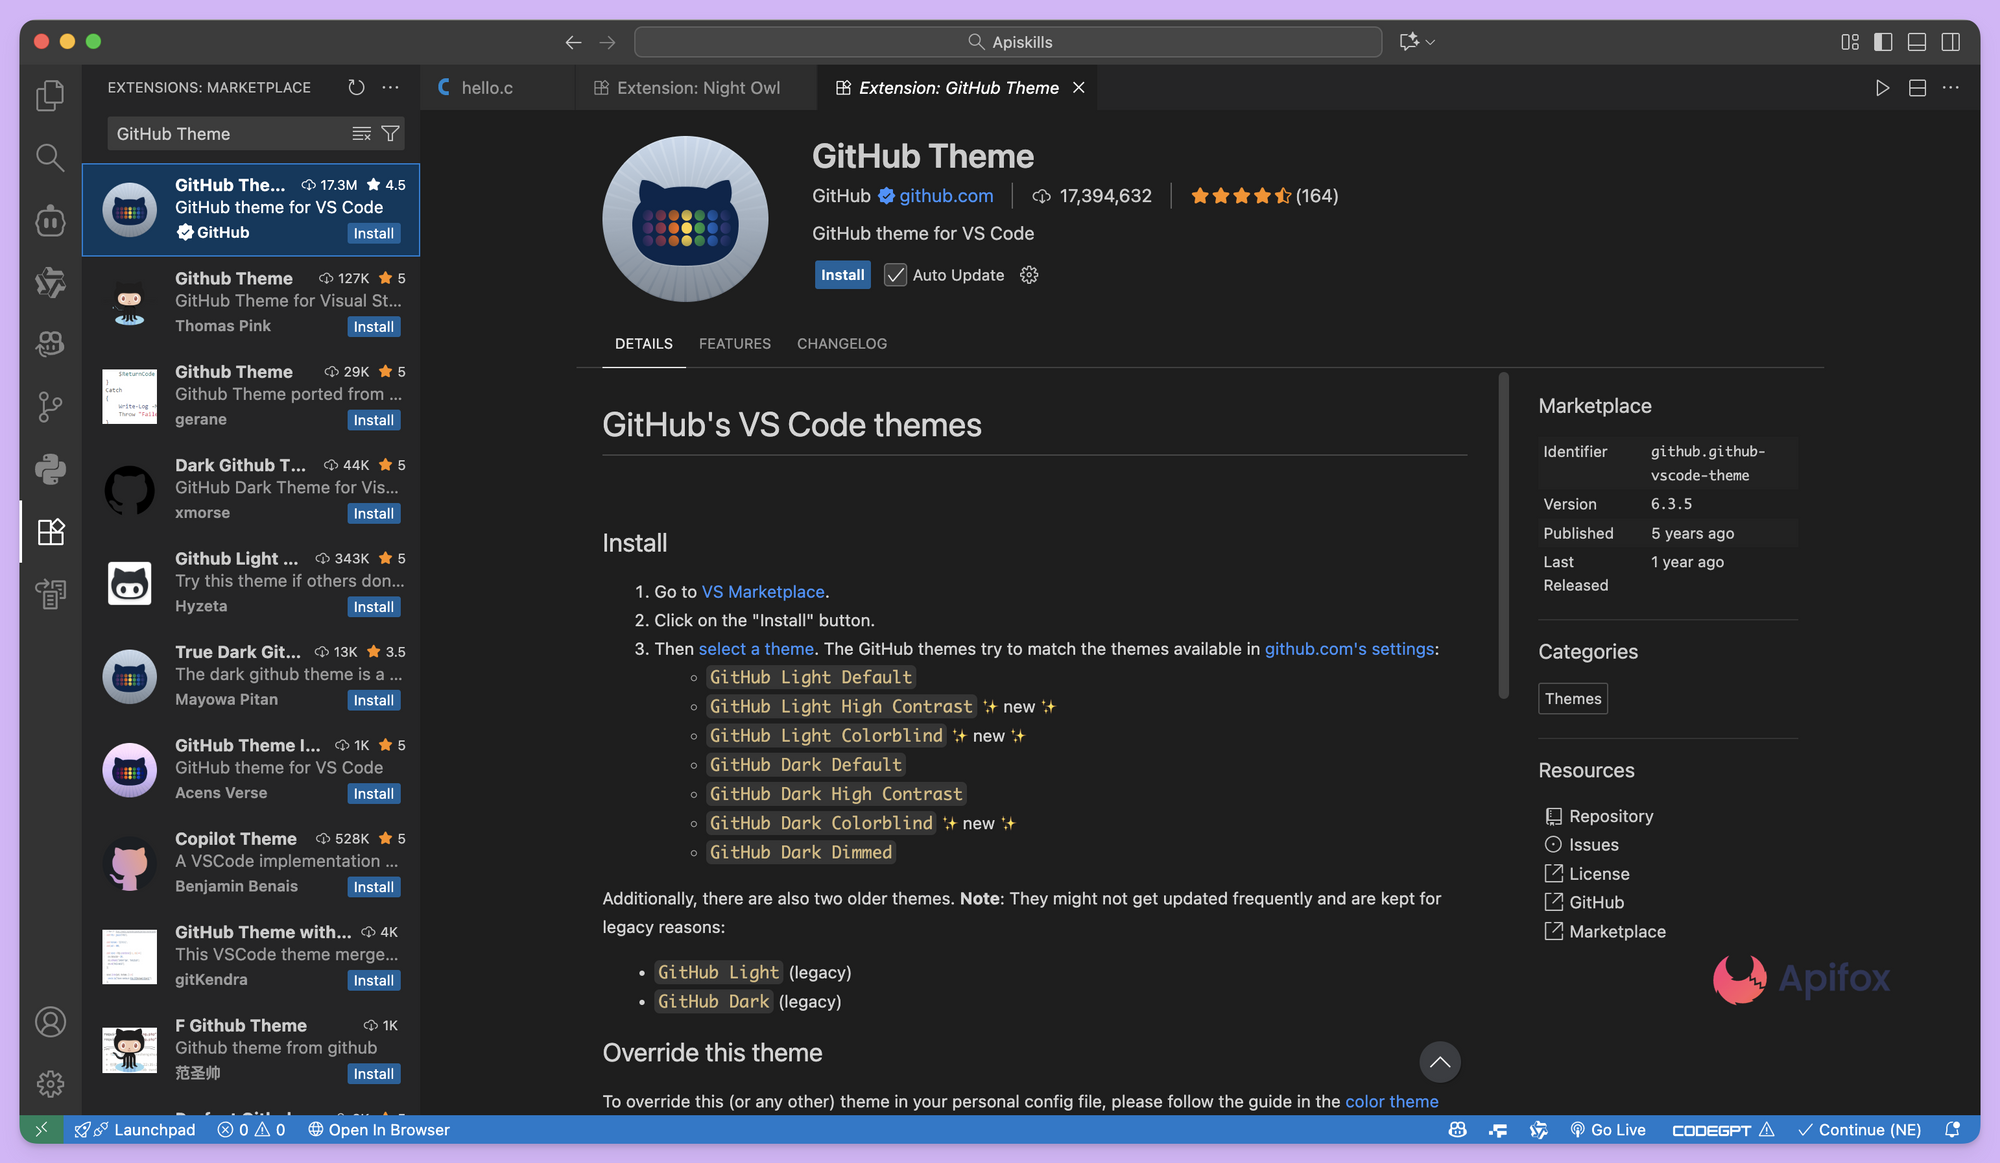Open notifications via the bell icon
This screenshot has height=1163, width=2000.
coord(1951,1129)
